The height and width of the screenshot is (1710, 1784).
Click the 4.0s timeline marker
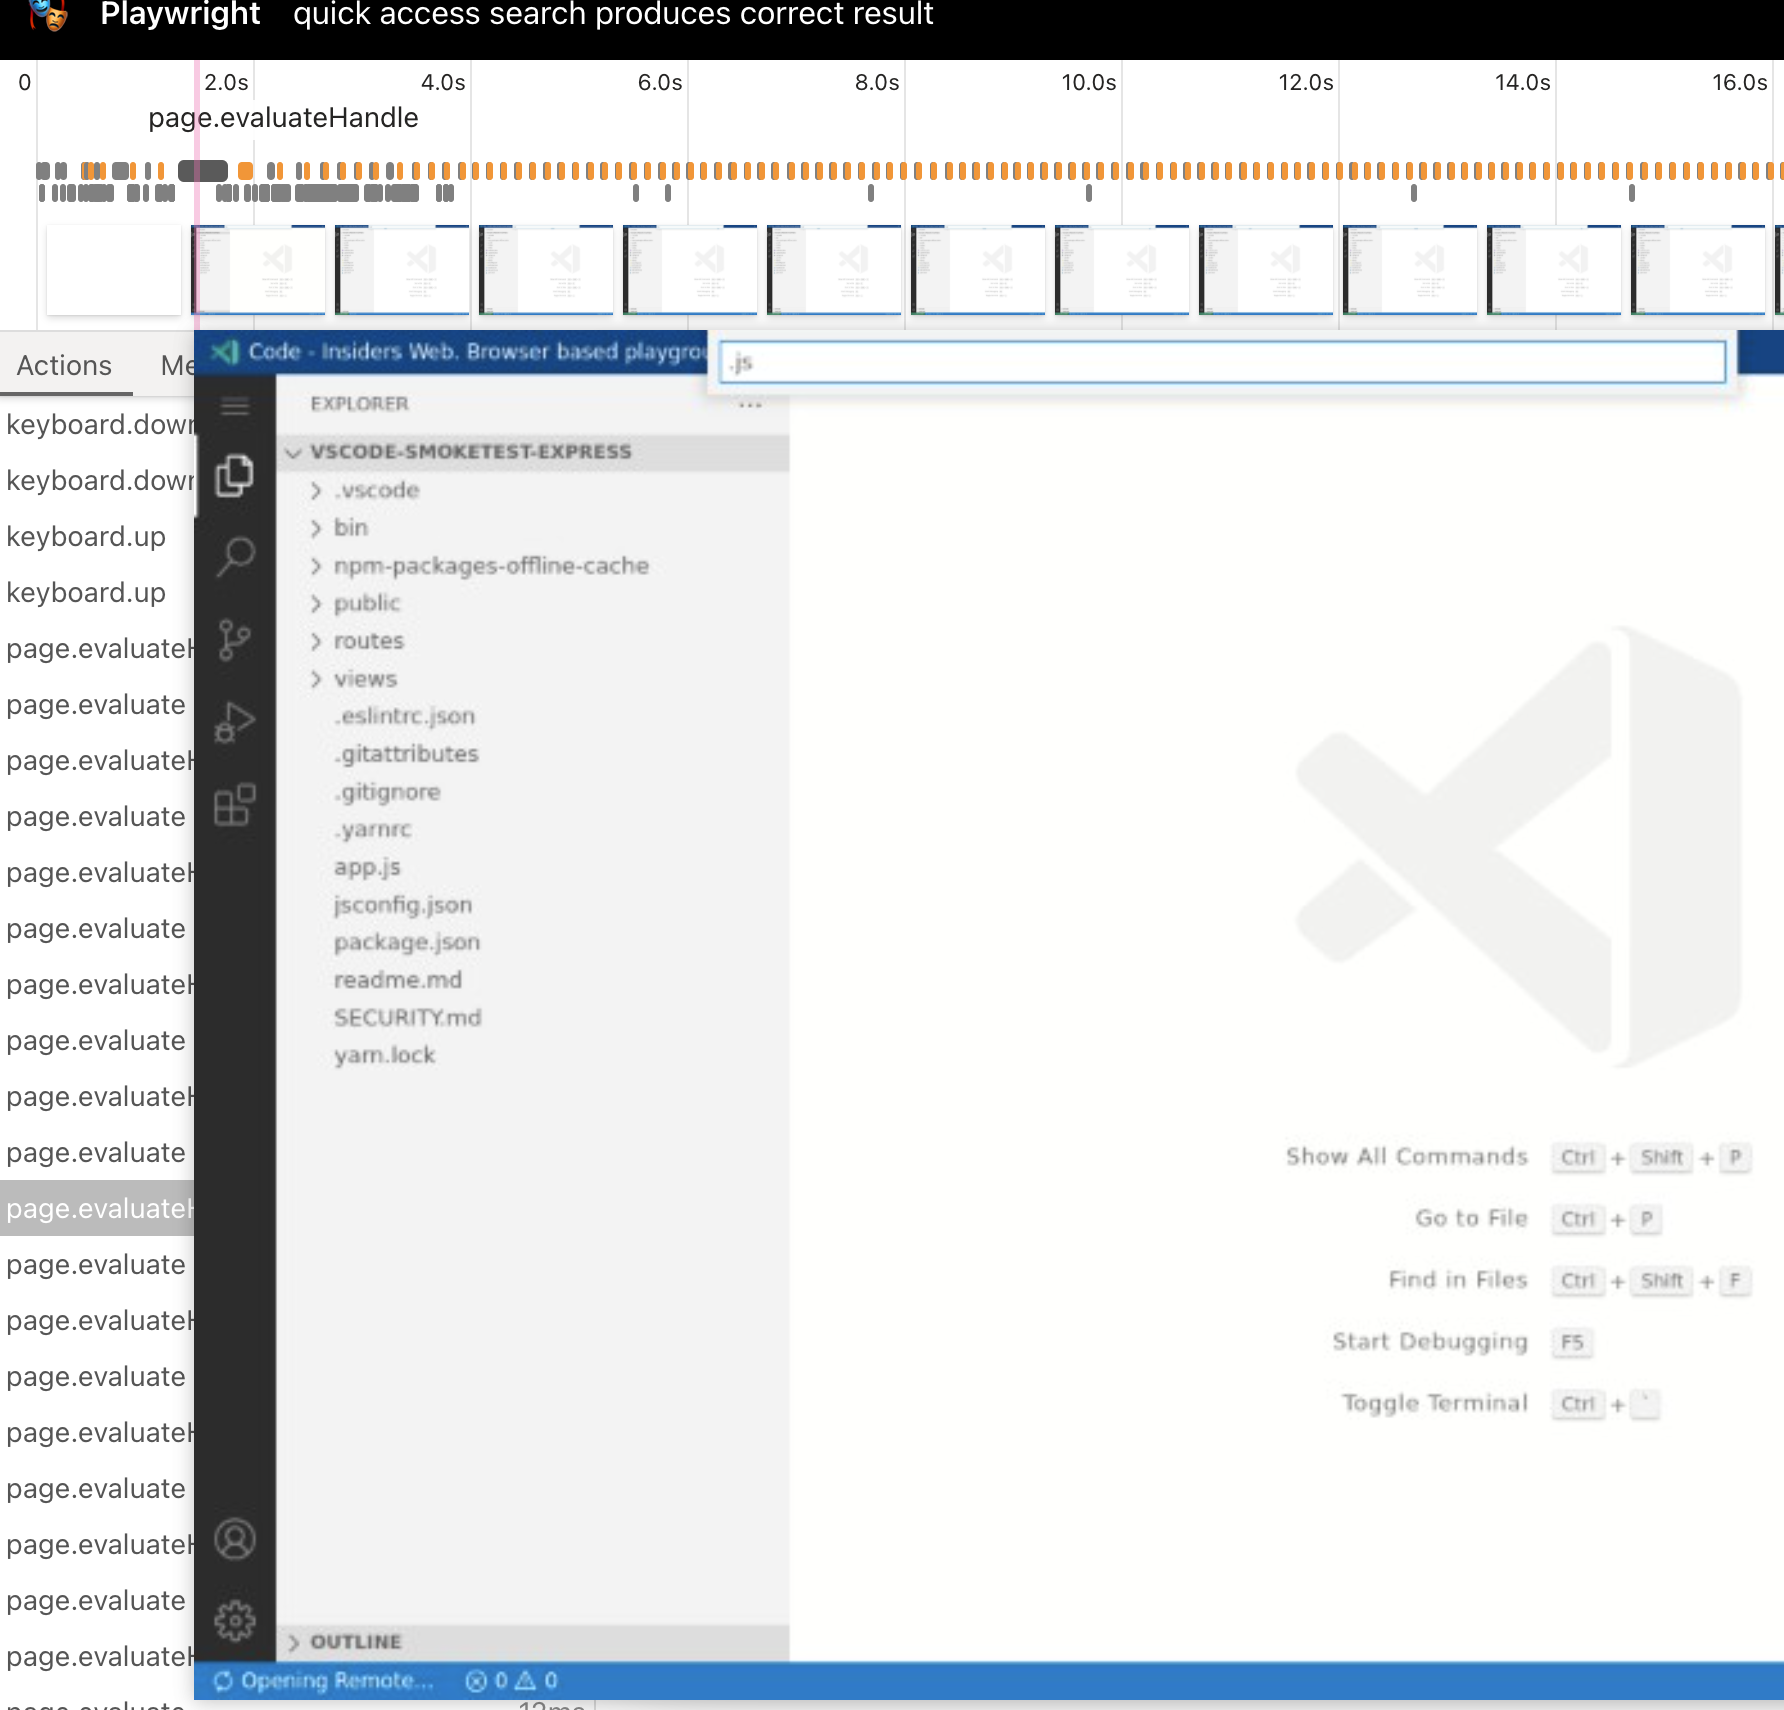pyautogui.click(x=443, y=83)
